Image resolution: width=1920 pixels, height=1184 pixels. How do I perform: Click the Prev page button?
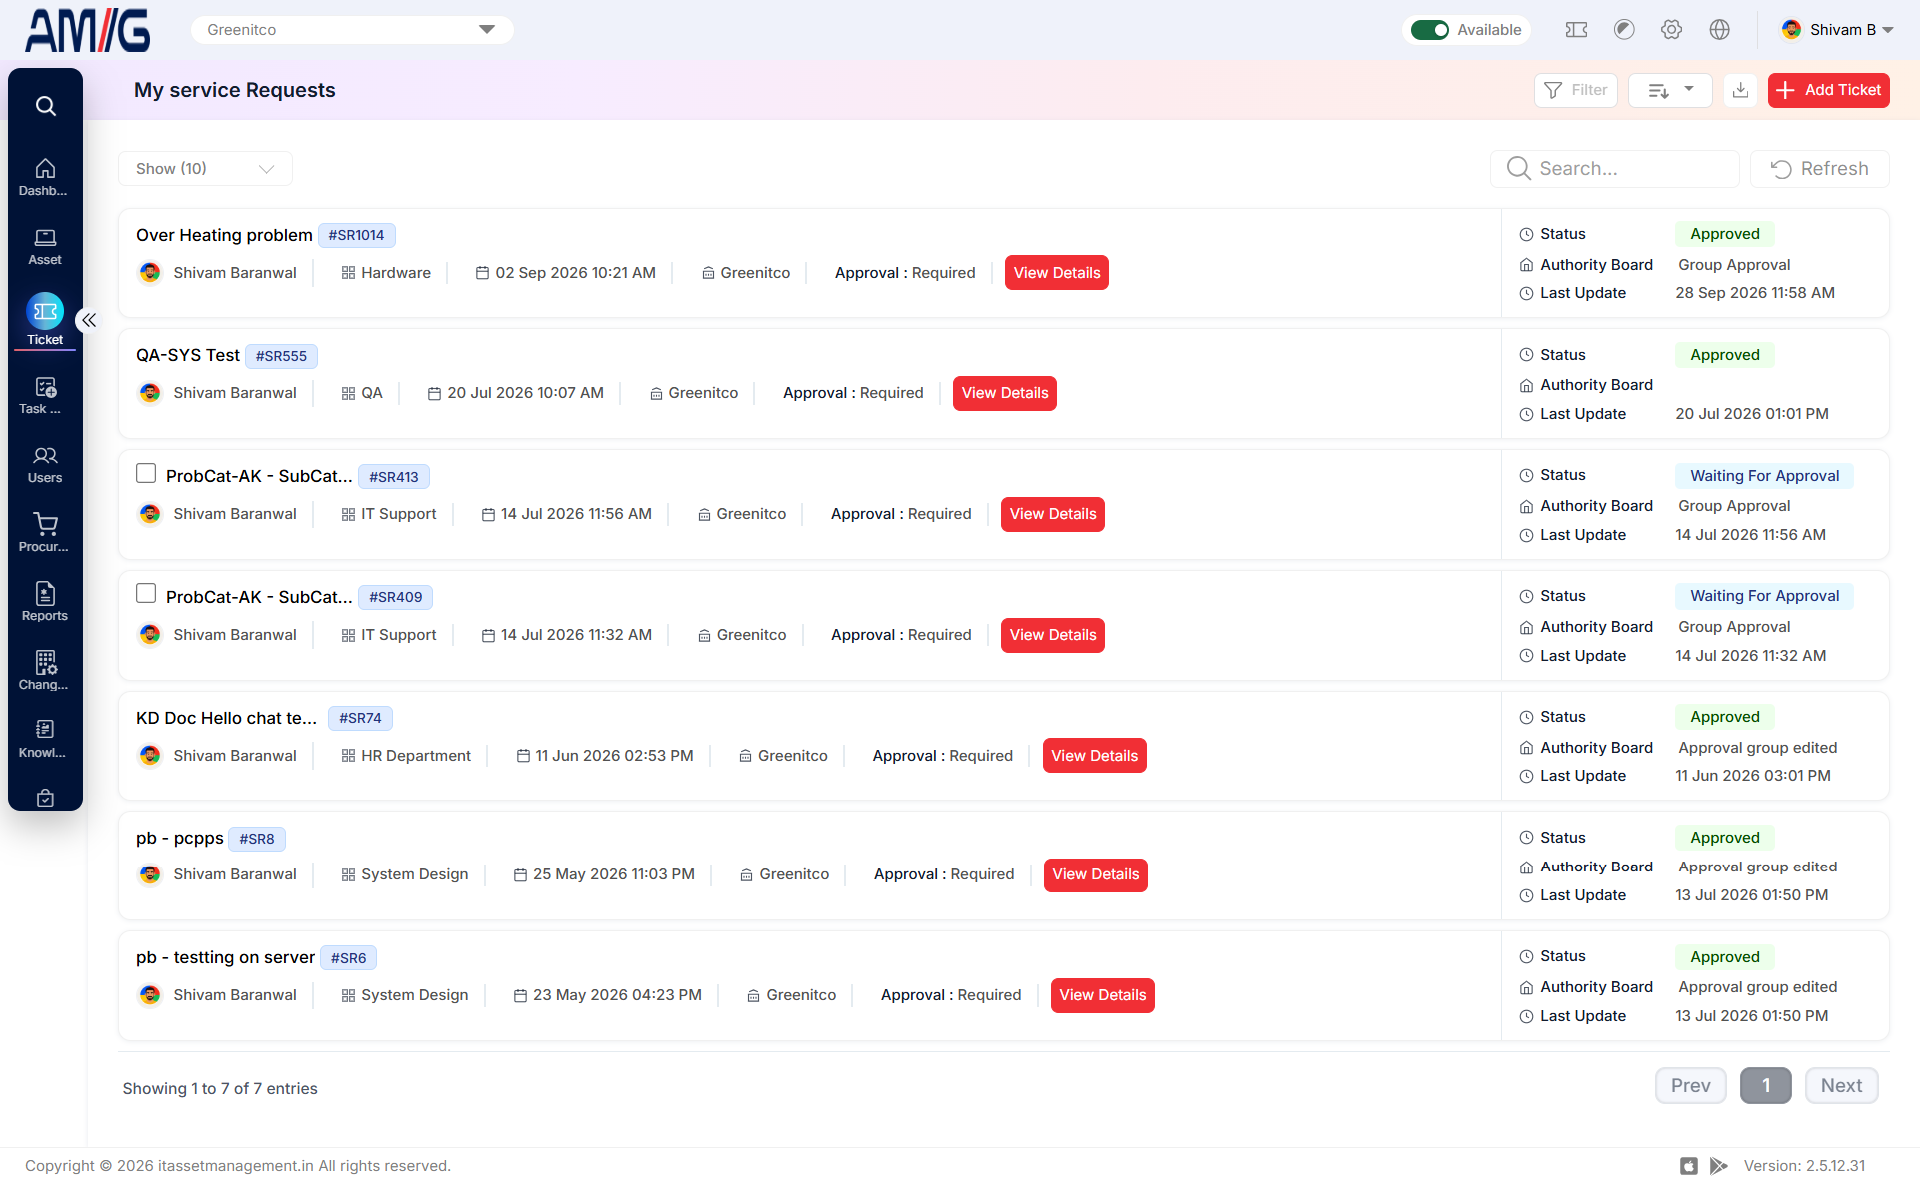1690,1086
